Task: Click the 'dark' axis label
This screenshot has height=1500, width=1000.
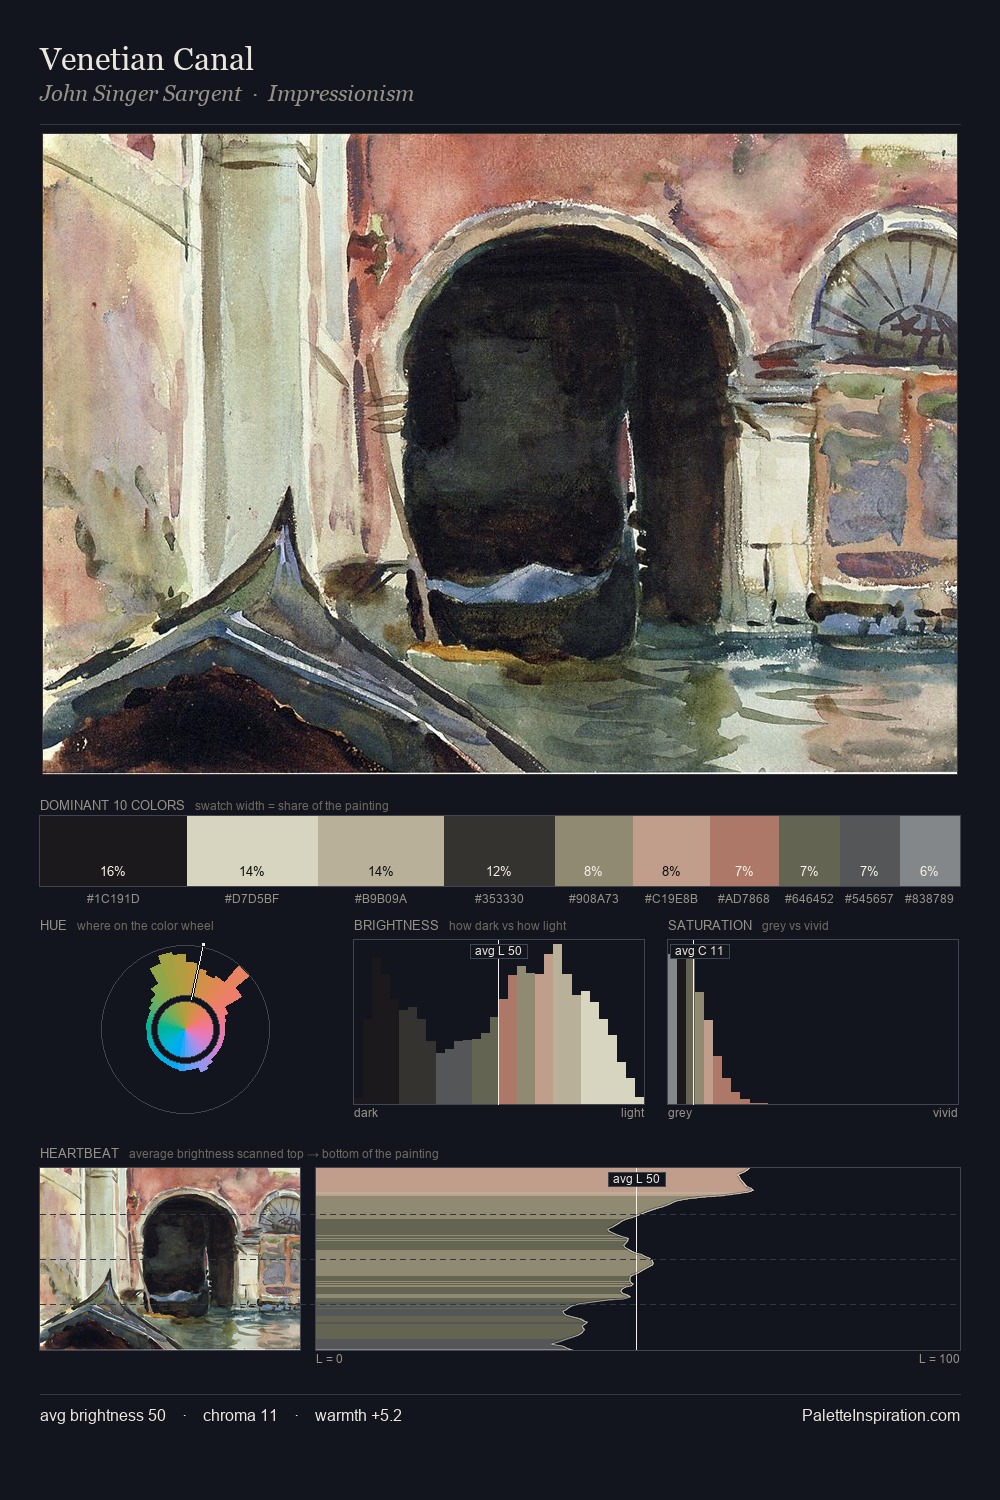Action: tap(366, 1113)
